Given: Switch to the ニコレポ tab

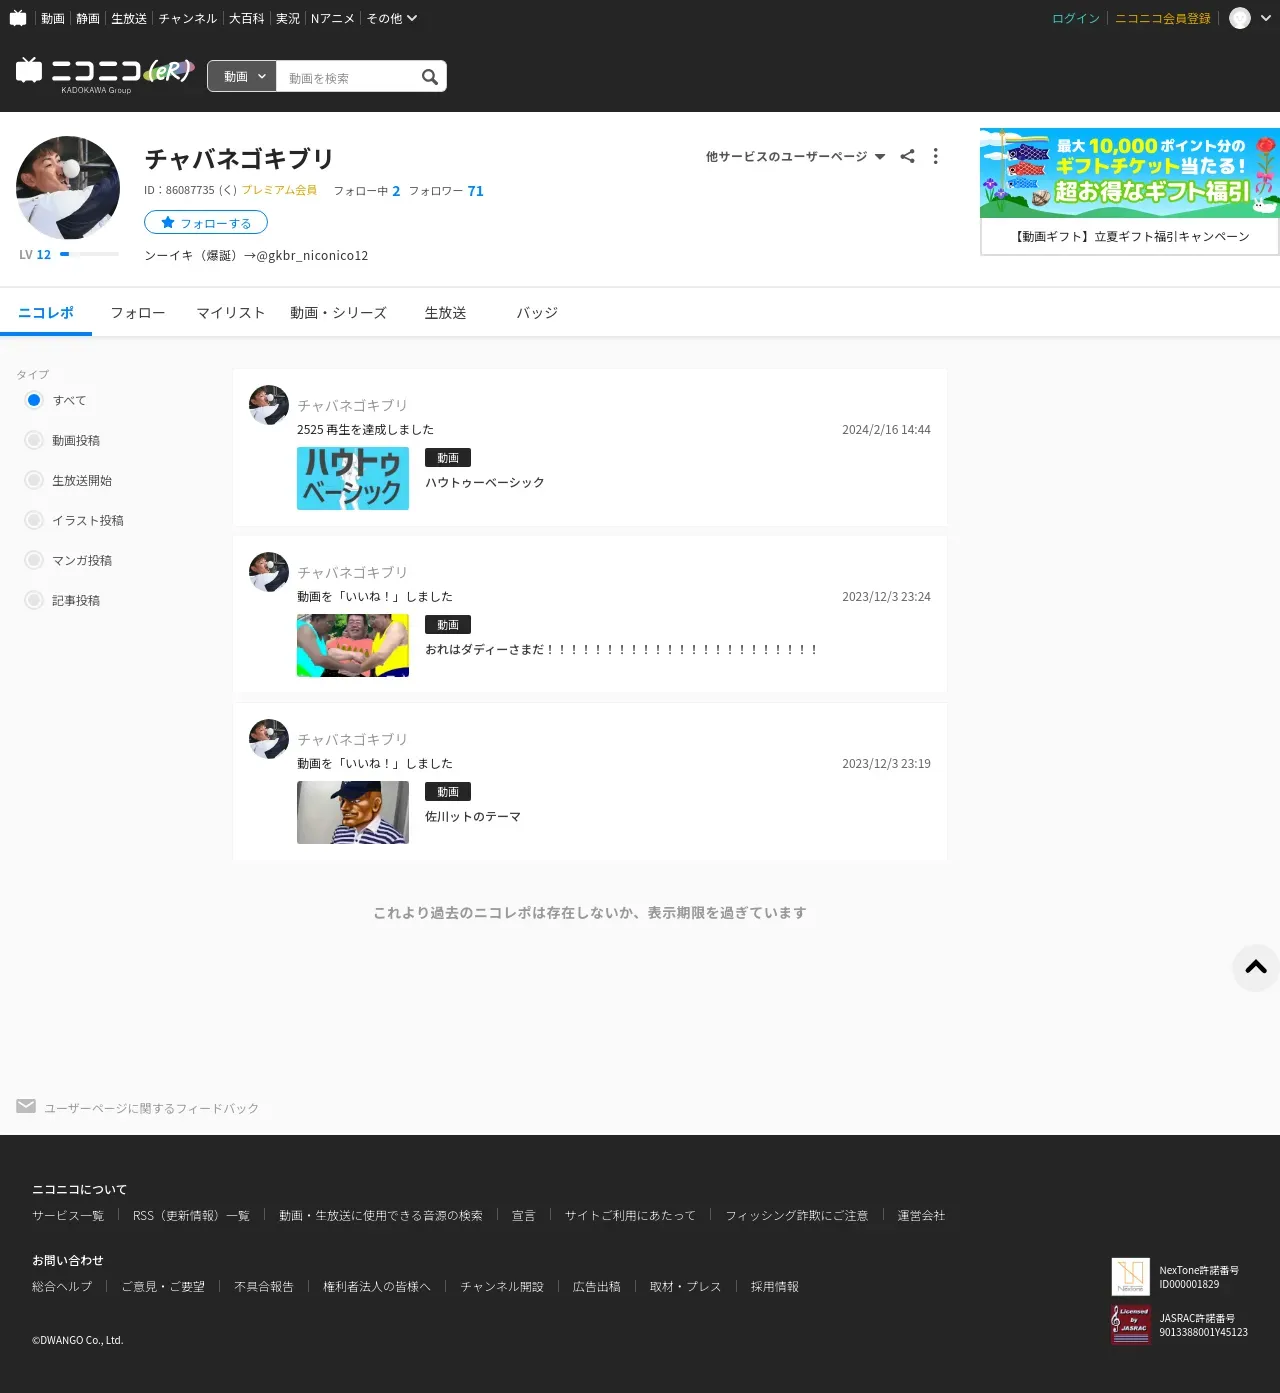Looking at the screenshot, I should point(46,313).
